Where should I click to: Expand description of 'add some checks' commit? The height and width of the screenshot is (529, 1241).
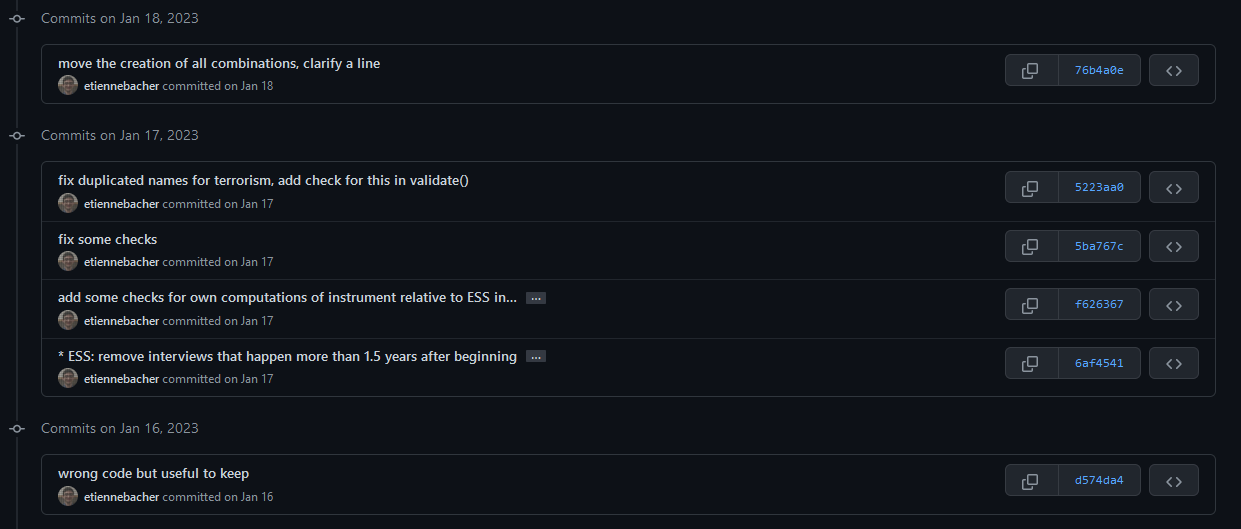tap(536, 298)
